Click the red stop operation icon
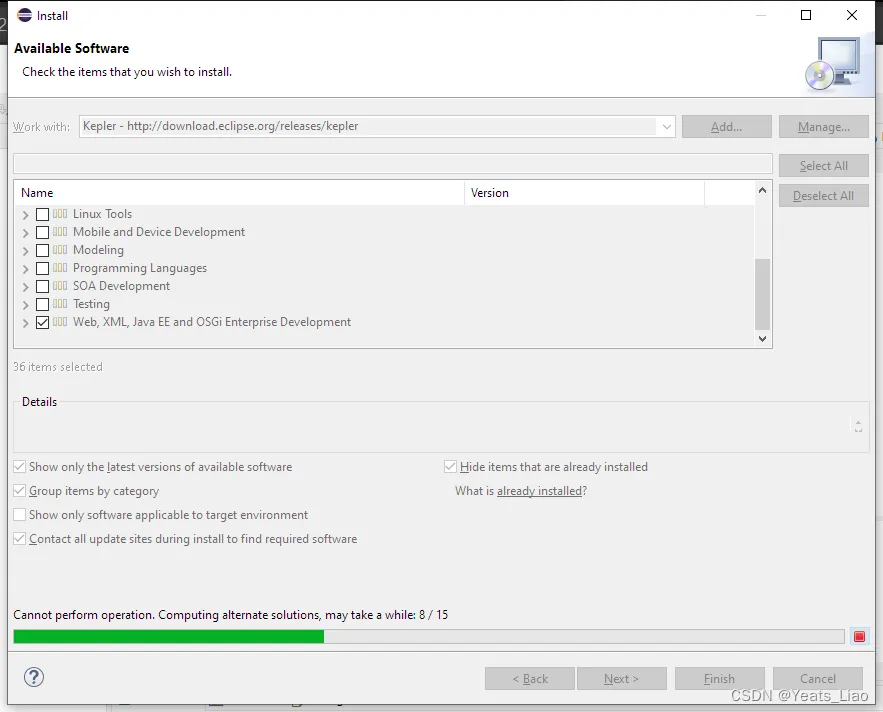883x712 pixels. [x=859, y=637]
